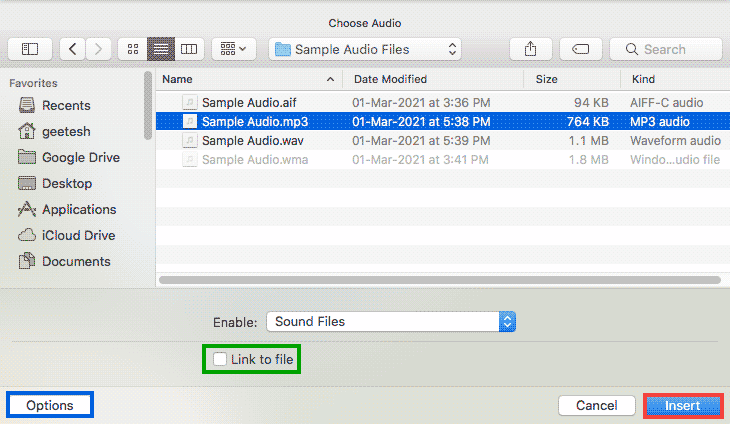Viewport: 730px width, 424px height.
Task: Sort by the Size column header
Action: [x=572, y=79]
